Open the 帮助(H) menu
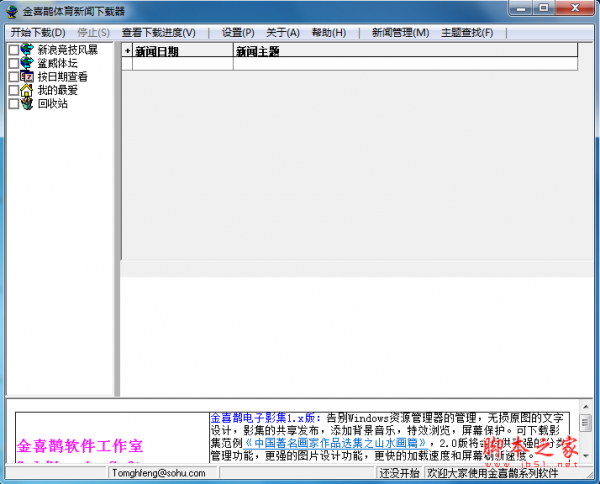The width and height of the screenshot is (600, 484). coord(329,33)
